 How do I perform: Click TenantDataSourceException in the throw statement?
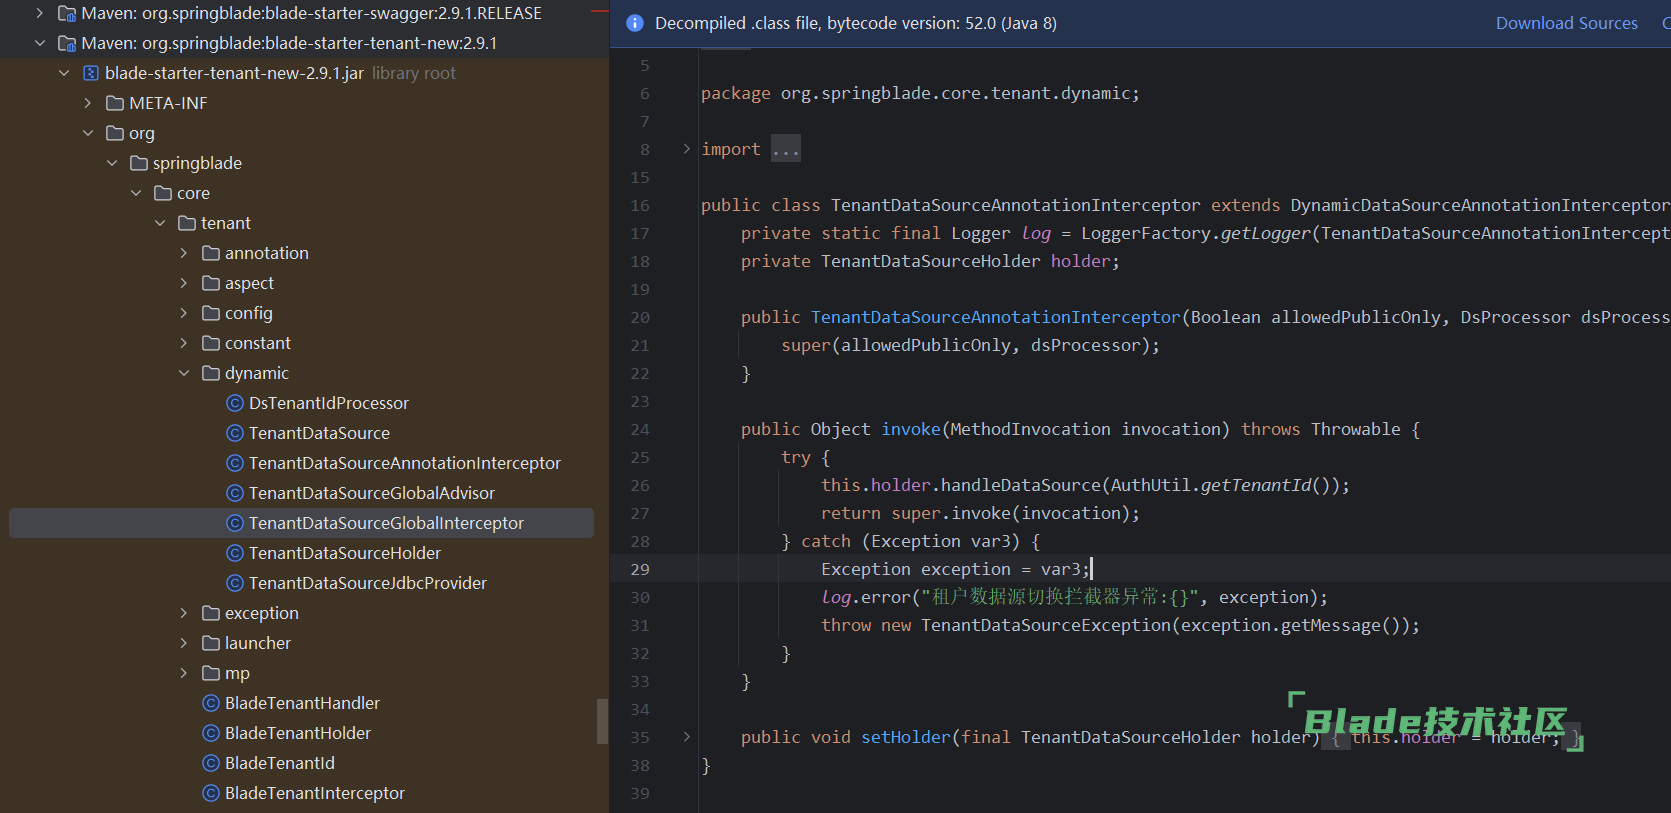(1045, 625)
